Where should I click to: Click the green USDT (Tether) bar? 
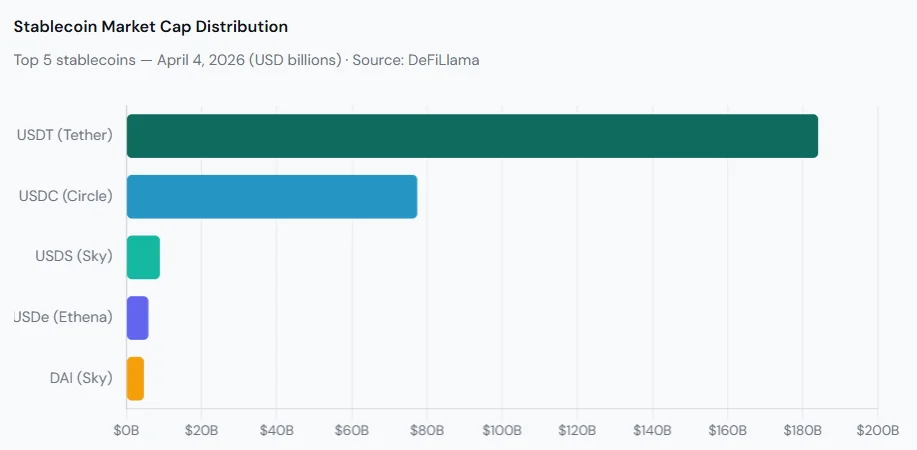click(472, 136)
